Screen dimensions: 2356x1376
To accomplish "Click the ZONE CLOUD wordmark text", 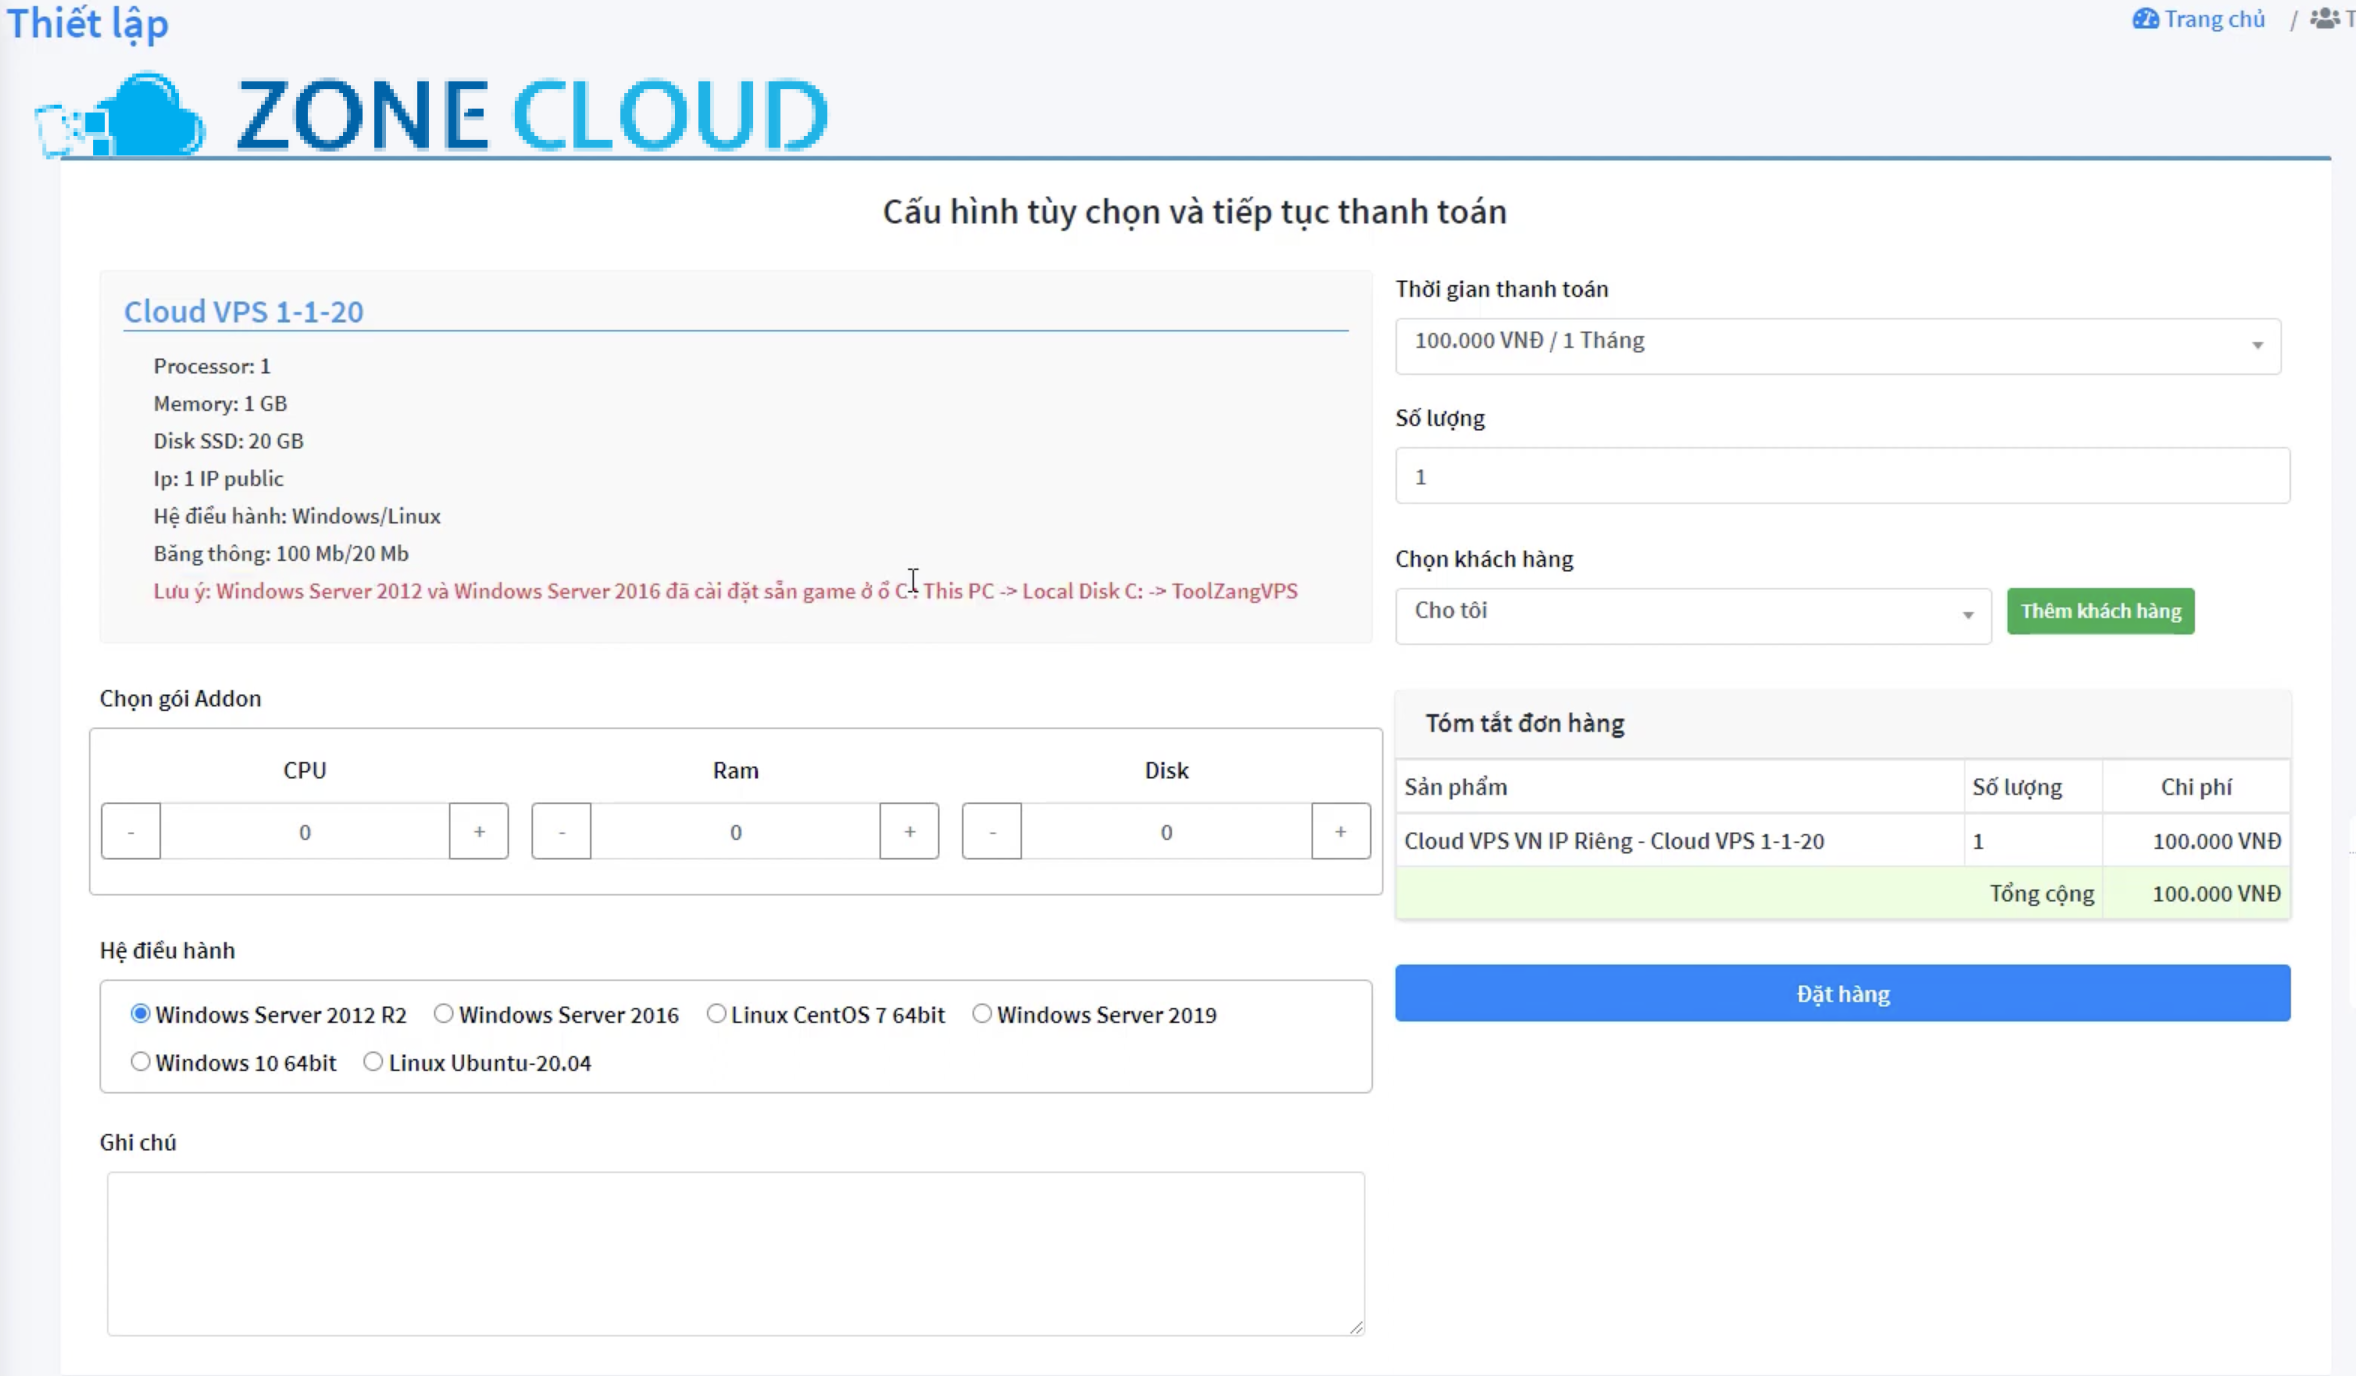I will coord(532,115).
